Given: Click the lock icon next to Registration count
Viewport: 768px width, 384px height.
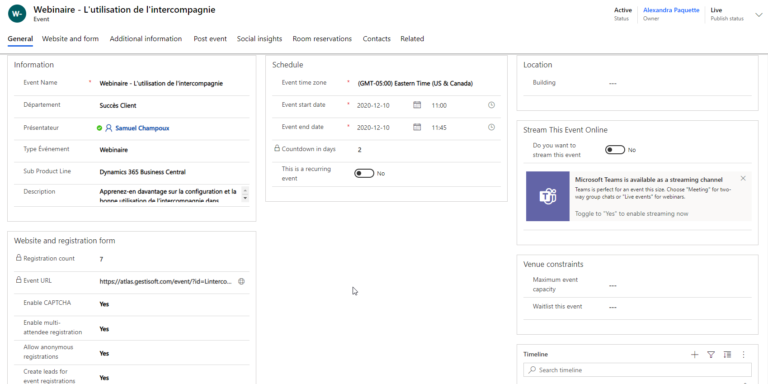Looking at the screenshot, I should tap(19, 258).
